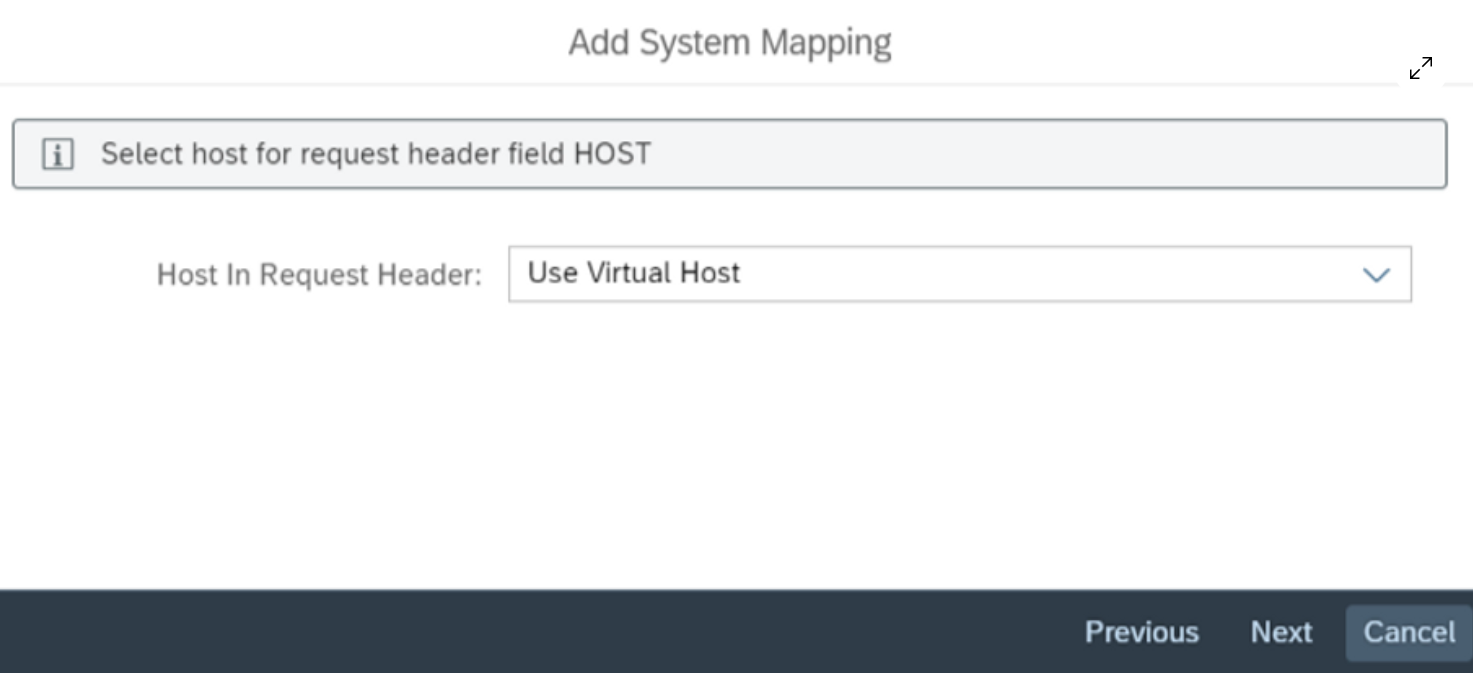Image resolution: width=1478 pixels, height=674 pixels.
Task: Click the dark footer bar left of Previous
Action: (x=500, y=632)
